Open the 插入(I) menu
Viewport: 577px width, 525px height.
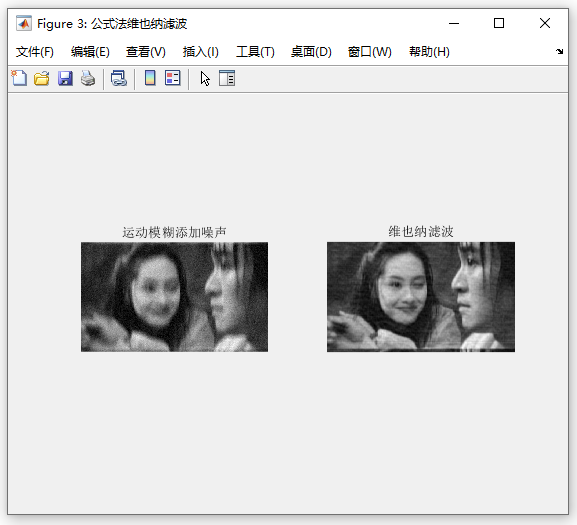[201, 52]
